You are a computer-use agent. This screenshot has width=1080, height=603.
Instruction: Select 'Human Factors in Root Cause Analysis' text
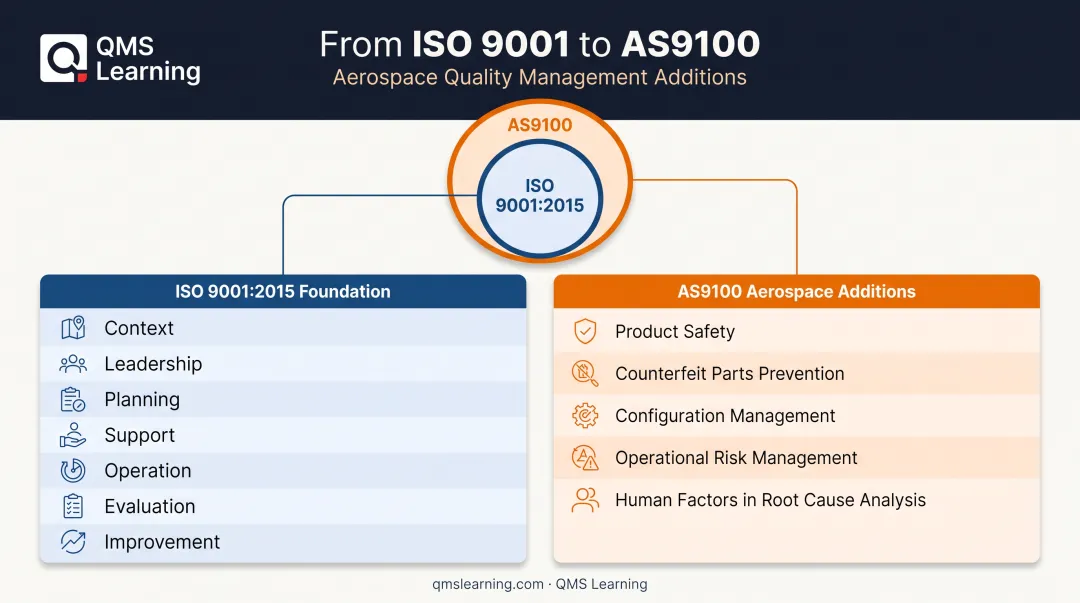click(771, 500)
